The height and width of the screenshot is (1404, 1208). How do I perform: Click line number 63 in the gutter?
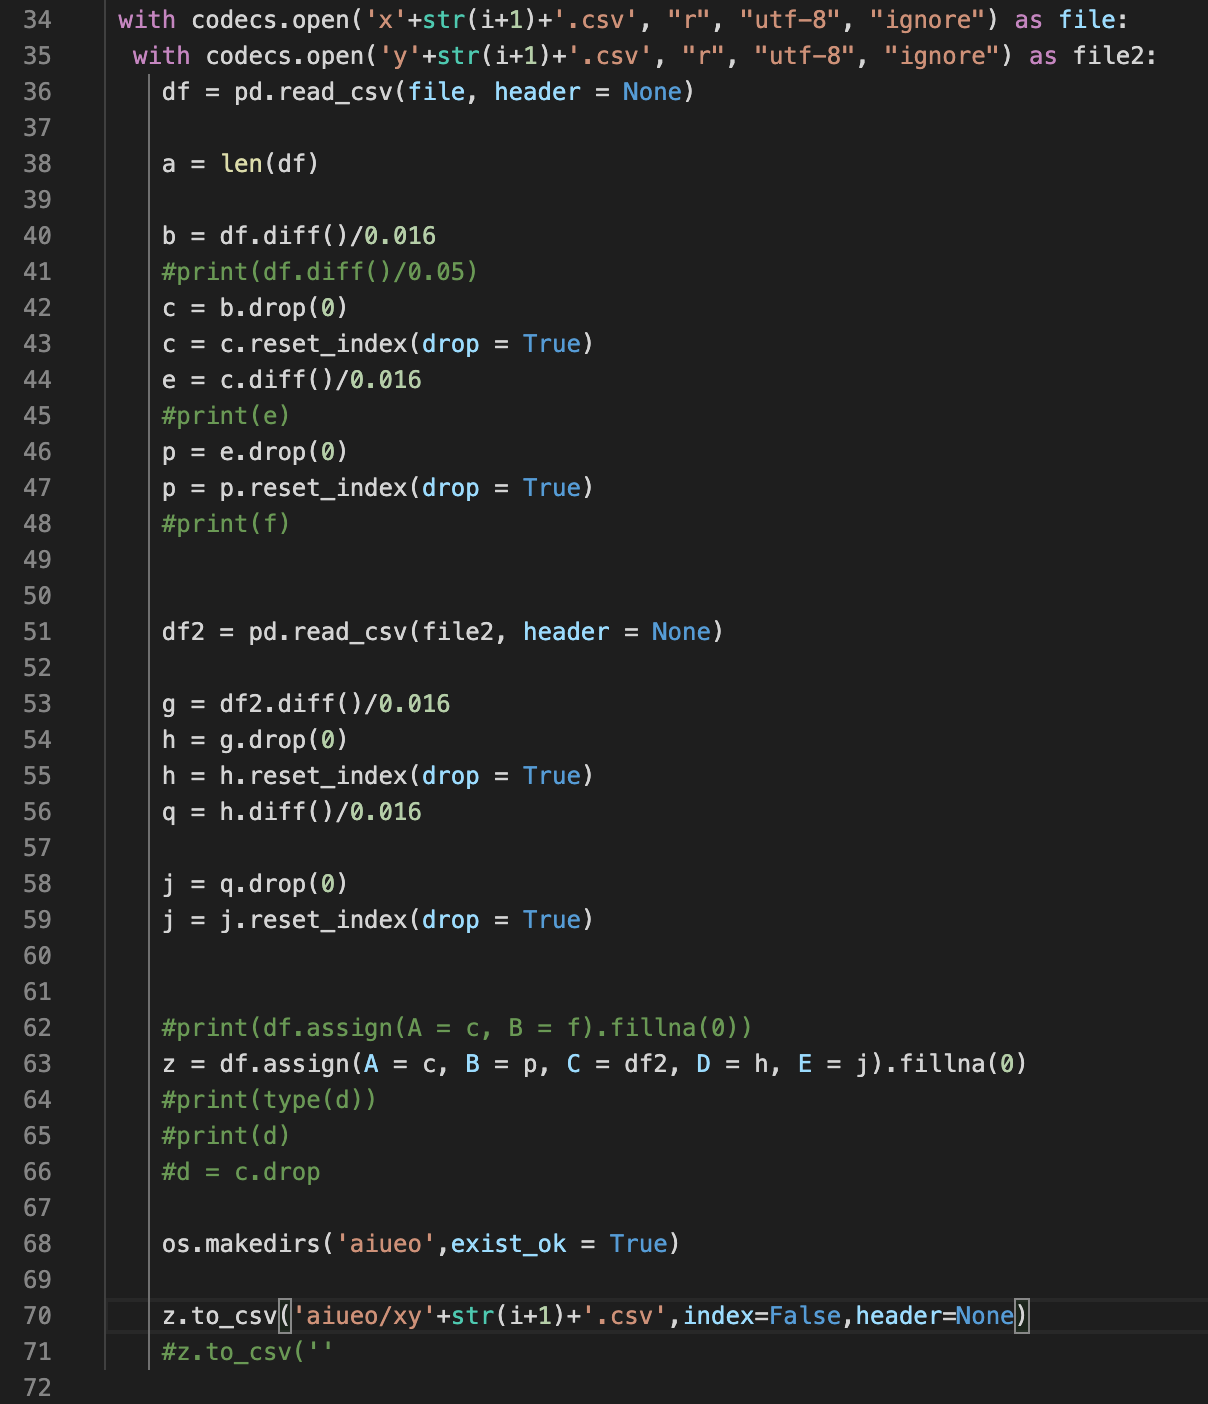click(x=37, y=1064)
